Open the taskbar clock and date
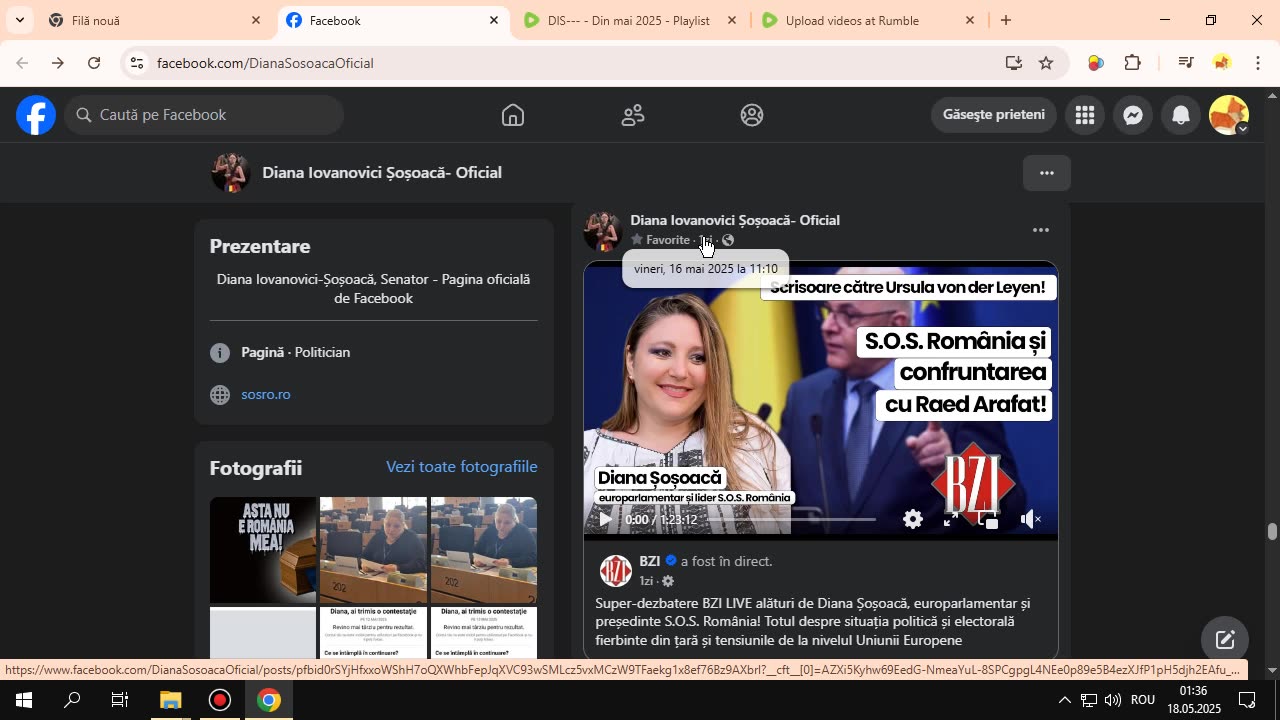Viewport: 1280px width, 720px height. pos(1193,700)
